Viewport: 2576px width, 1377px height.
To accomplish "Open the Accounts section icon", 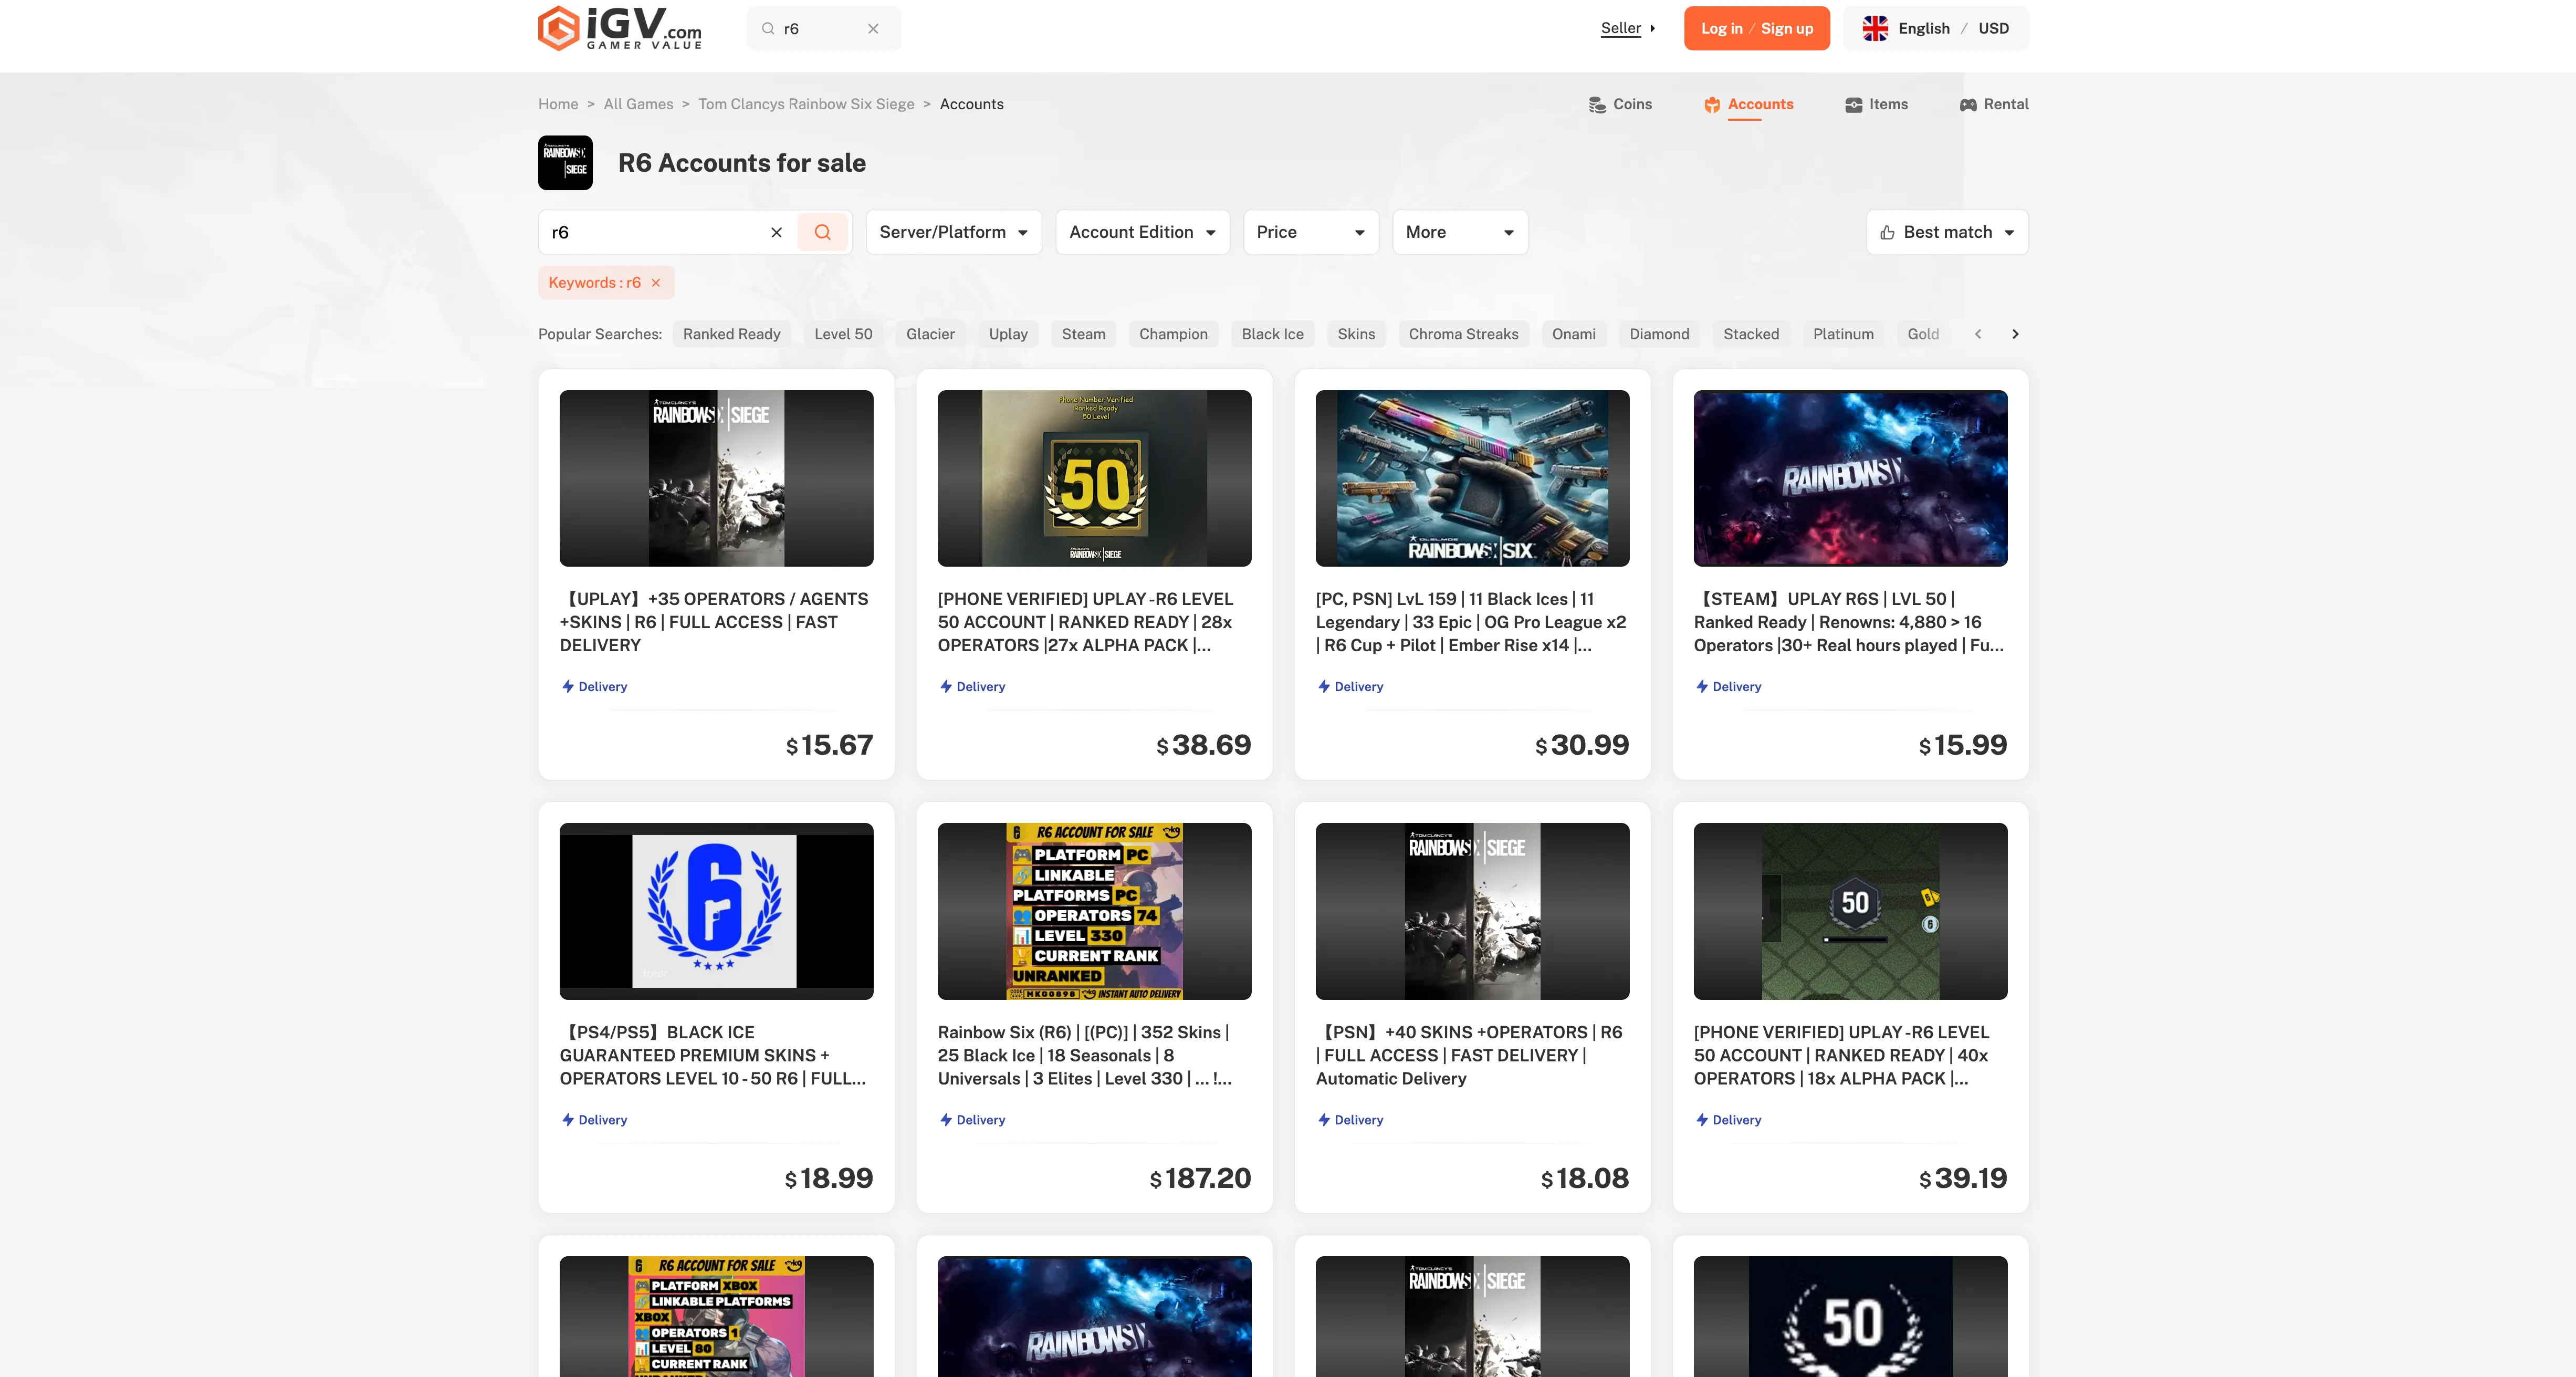I will point(1712,104).
